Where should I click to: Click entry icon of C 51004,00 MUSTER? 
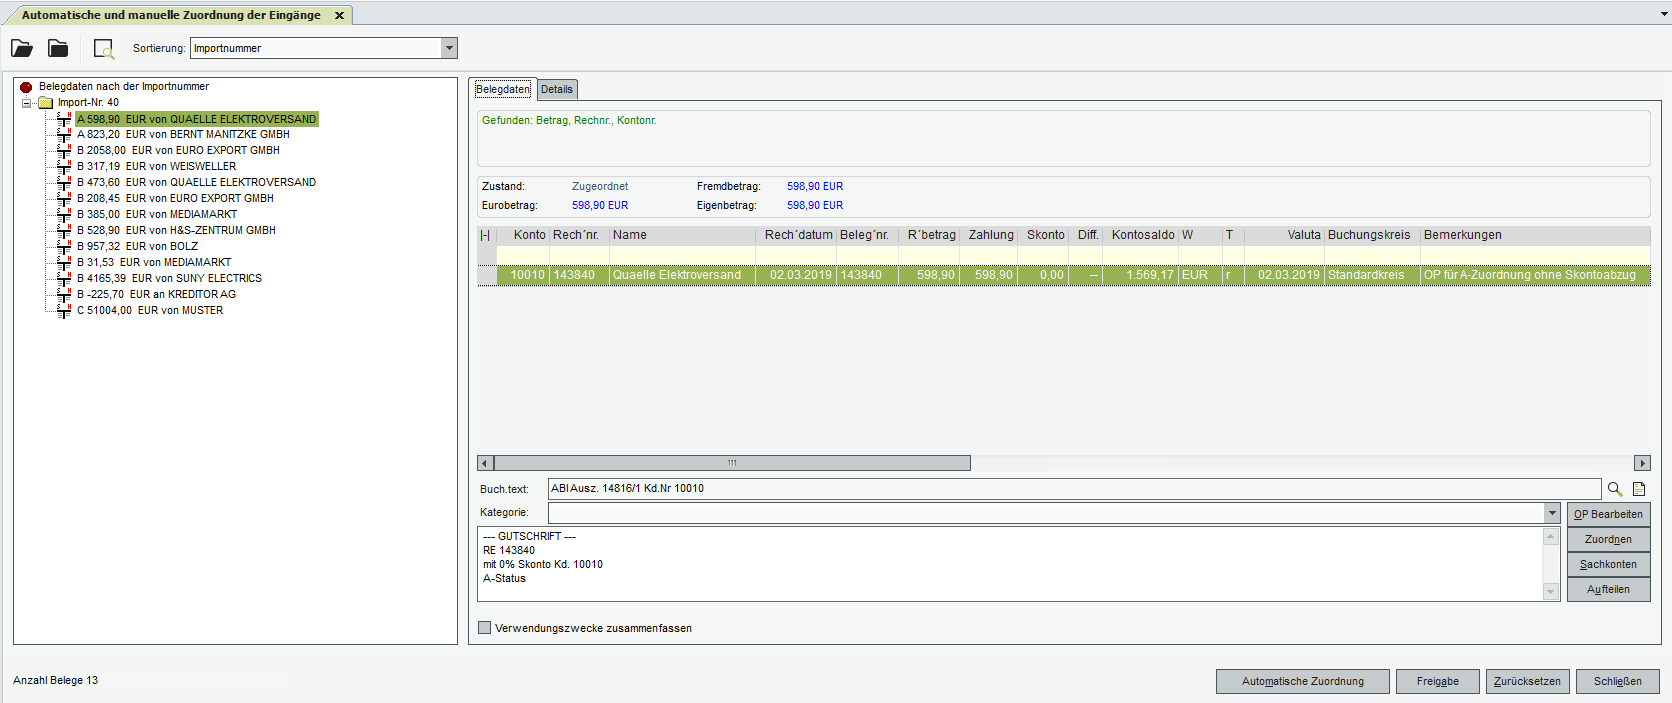(x=64, y=311)
